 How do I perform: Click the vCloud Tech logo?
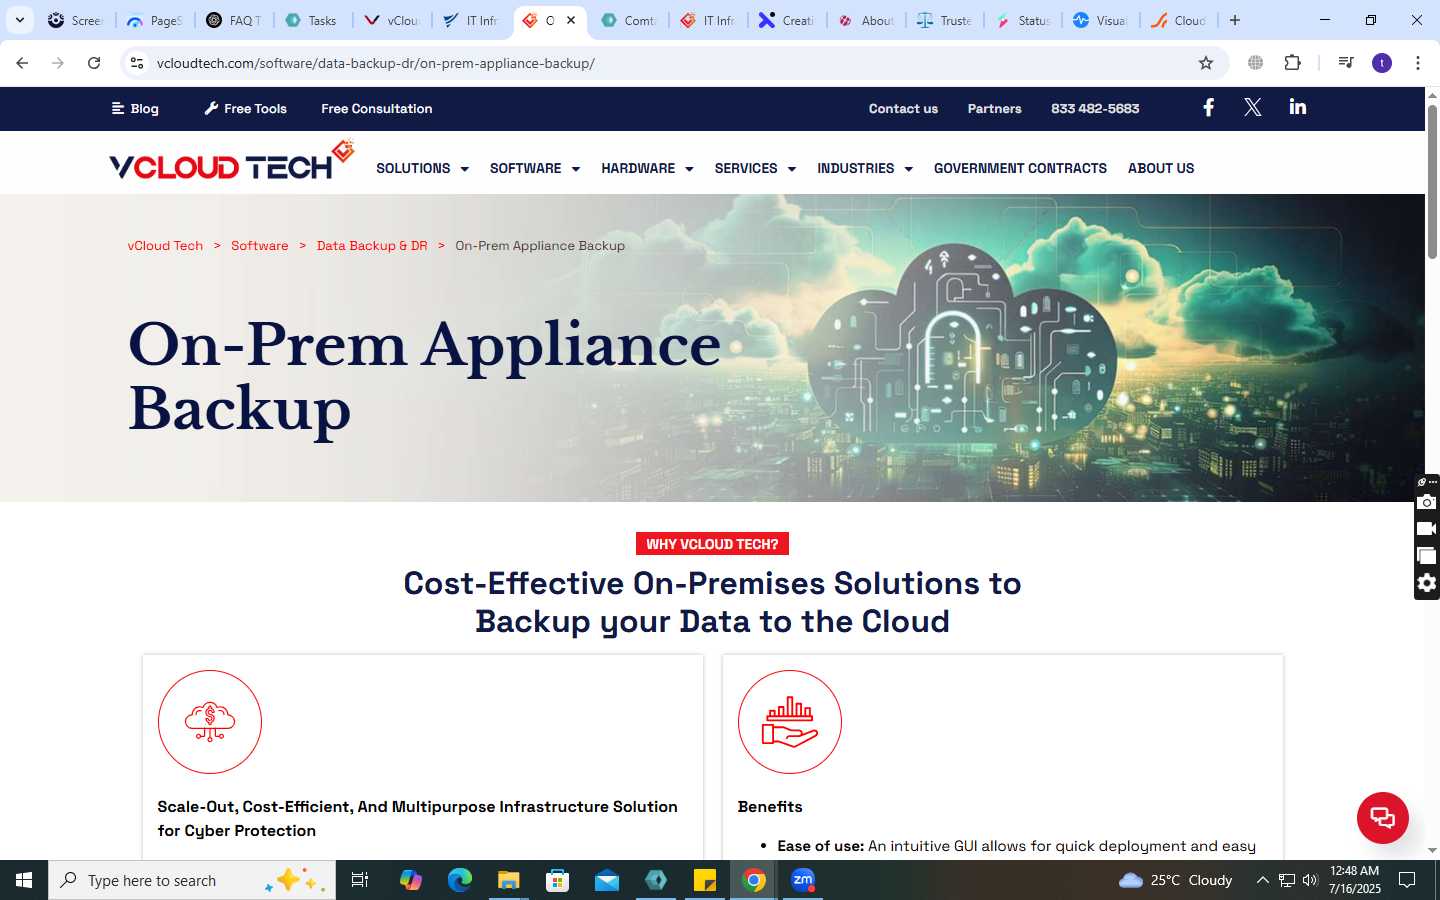click(x=232, y=161)
